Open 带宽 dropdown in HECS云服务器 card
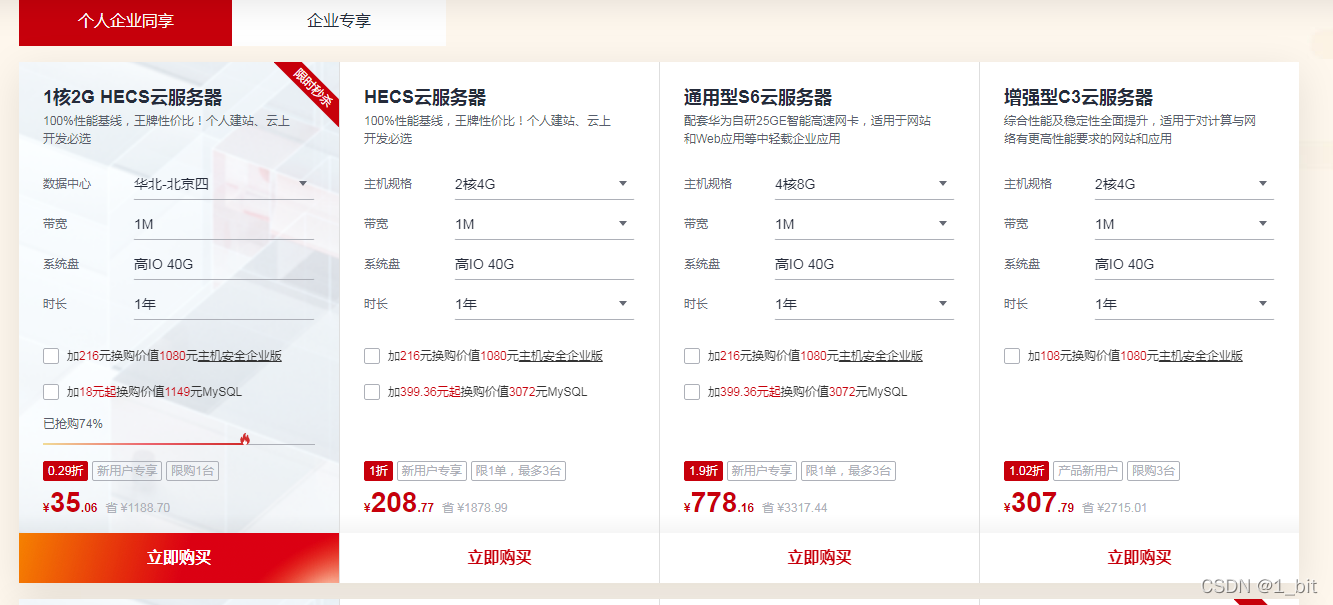 click(544, 224)
